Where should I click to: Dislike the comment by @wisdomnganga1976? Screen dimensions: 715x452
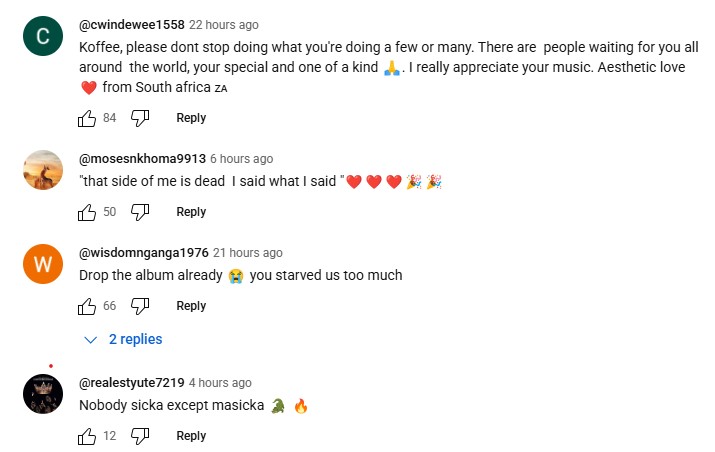pyautogui.click(x=140, y=306)
